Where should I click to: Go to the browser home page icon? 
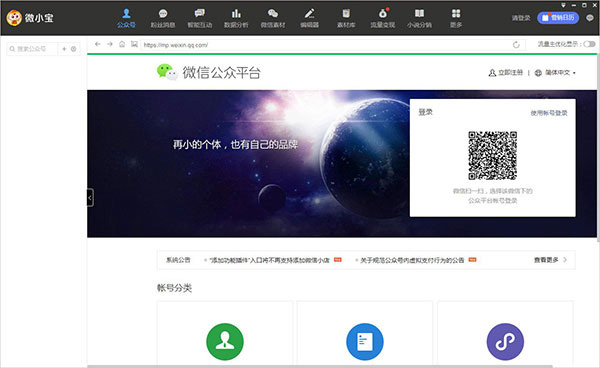(122, 44)
